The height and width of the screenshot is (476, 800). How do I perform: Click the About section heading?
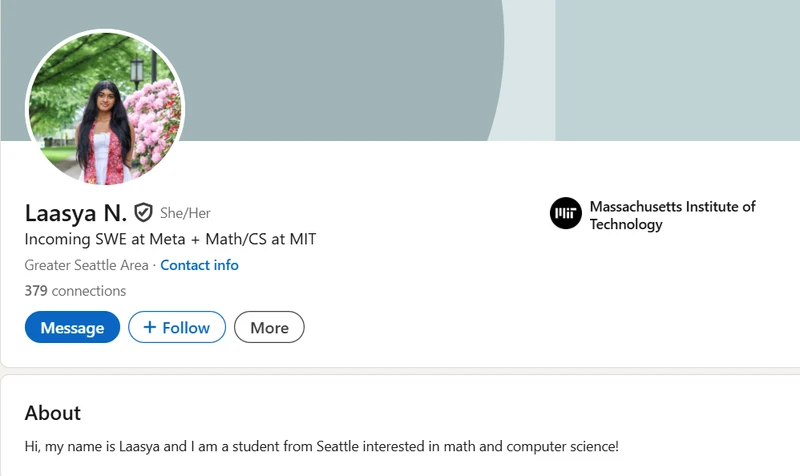pyautogui.click(x=53, y=413)
